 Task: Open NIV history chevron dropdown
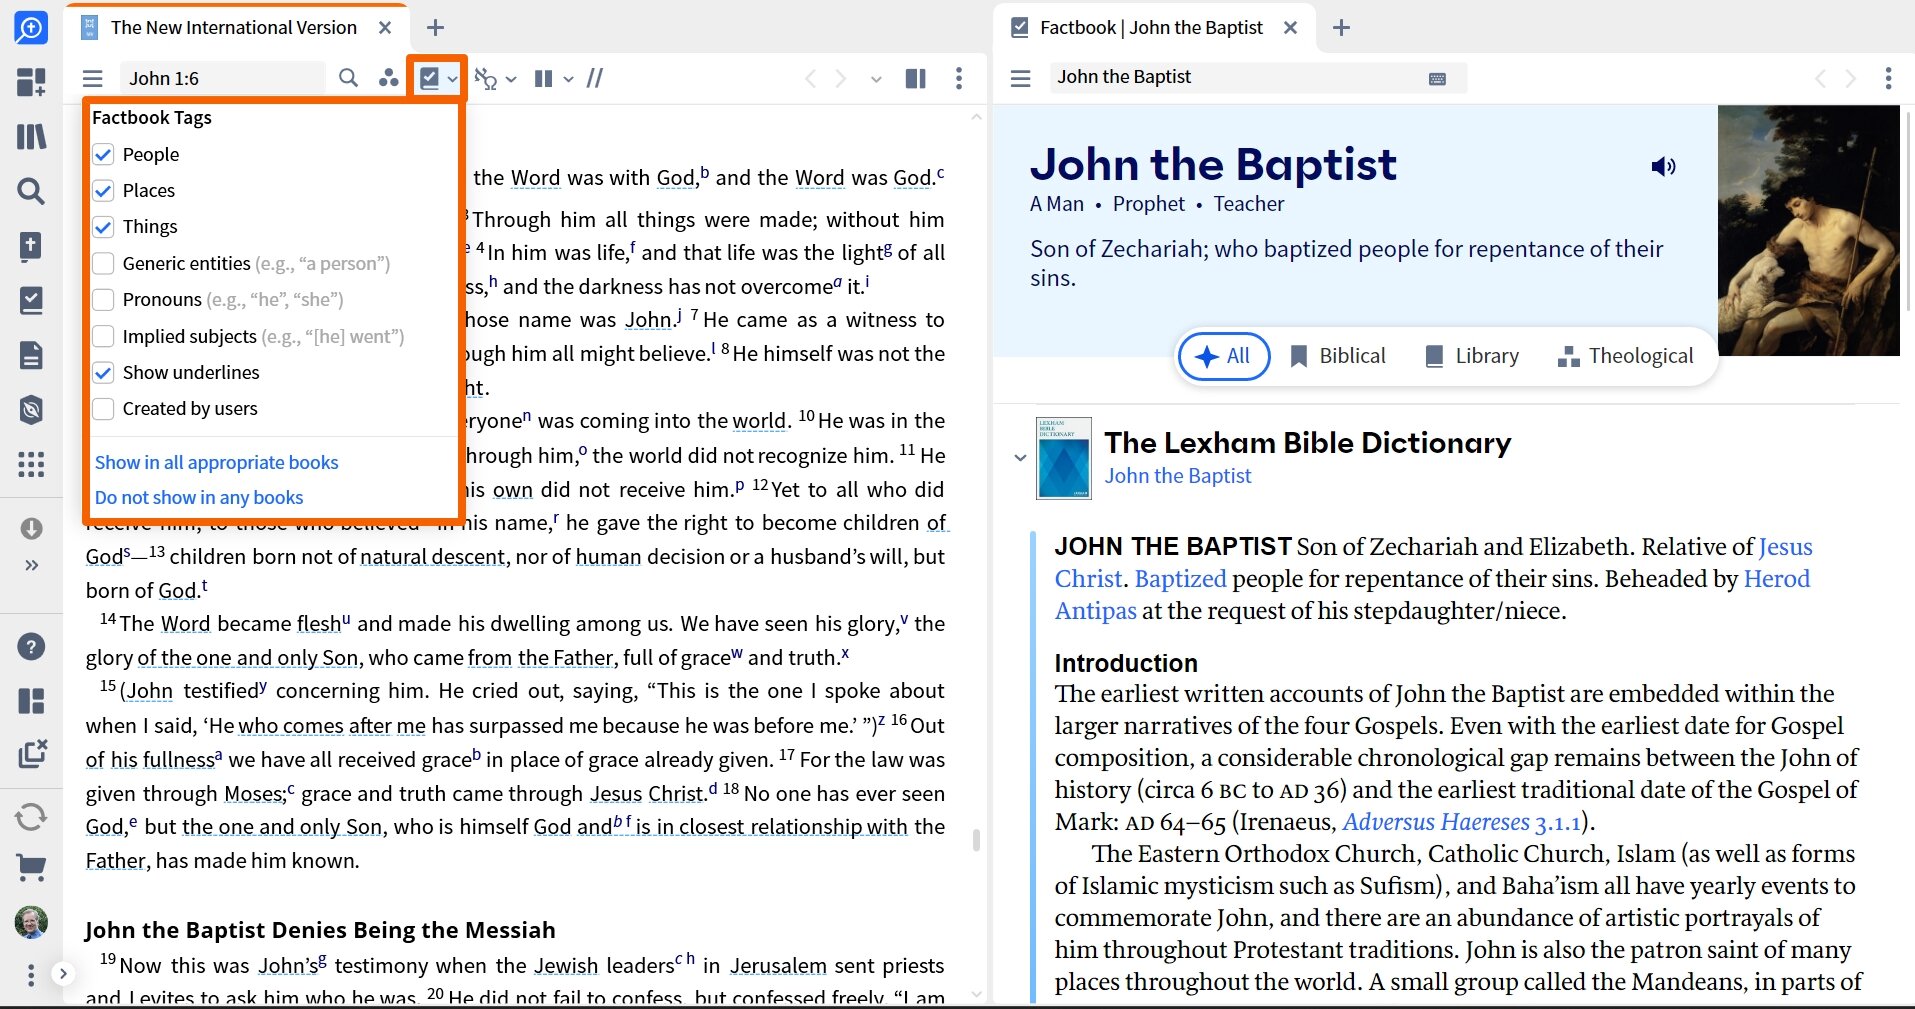(x=876, y=79)
